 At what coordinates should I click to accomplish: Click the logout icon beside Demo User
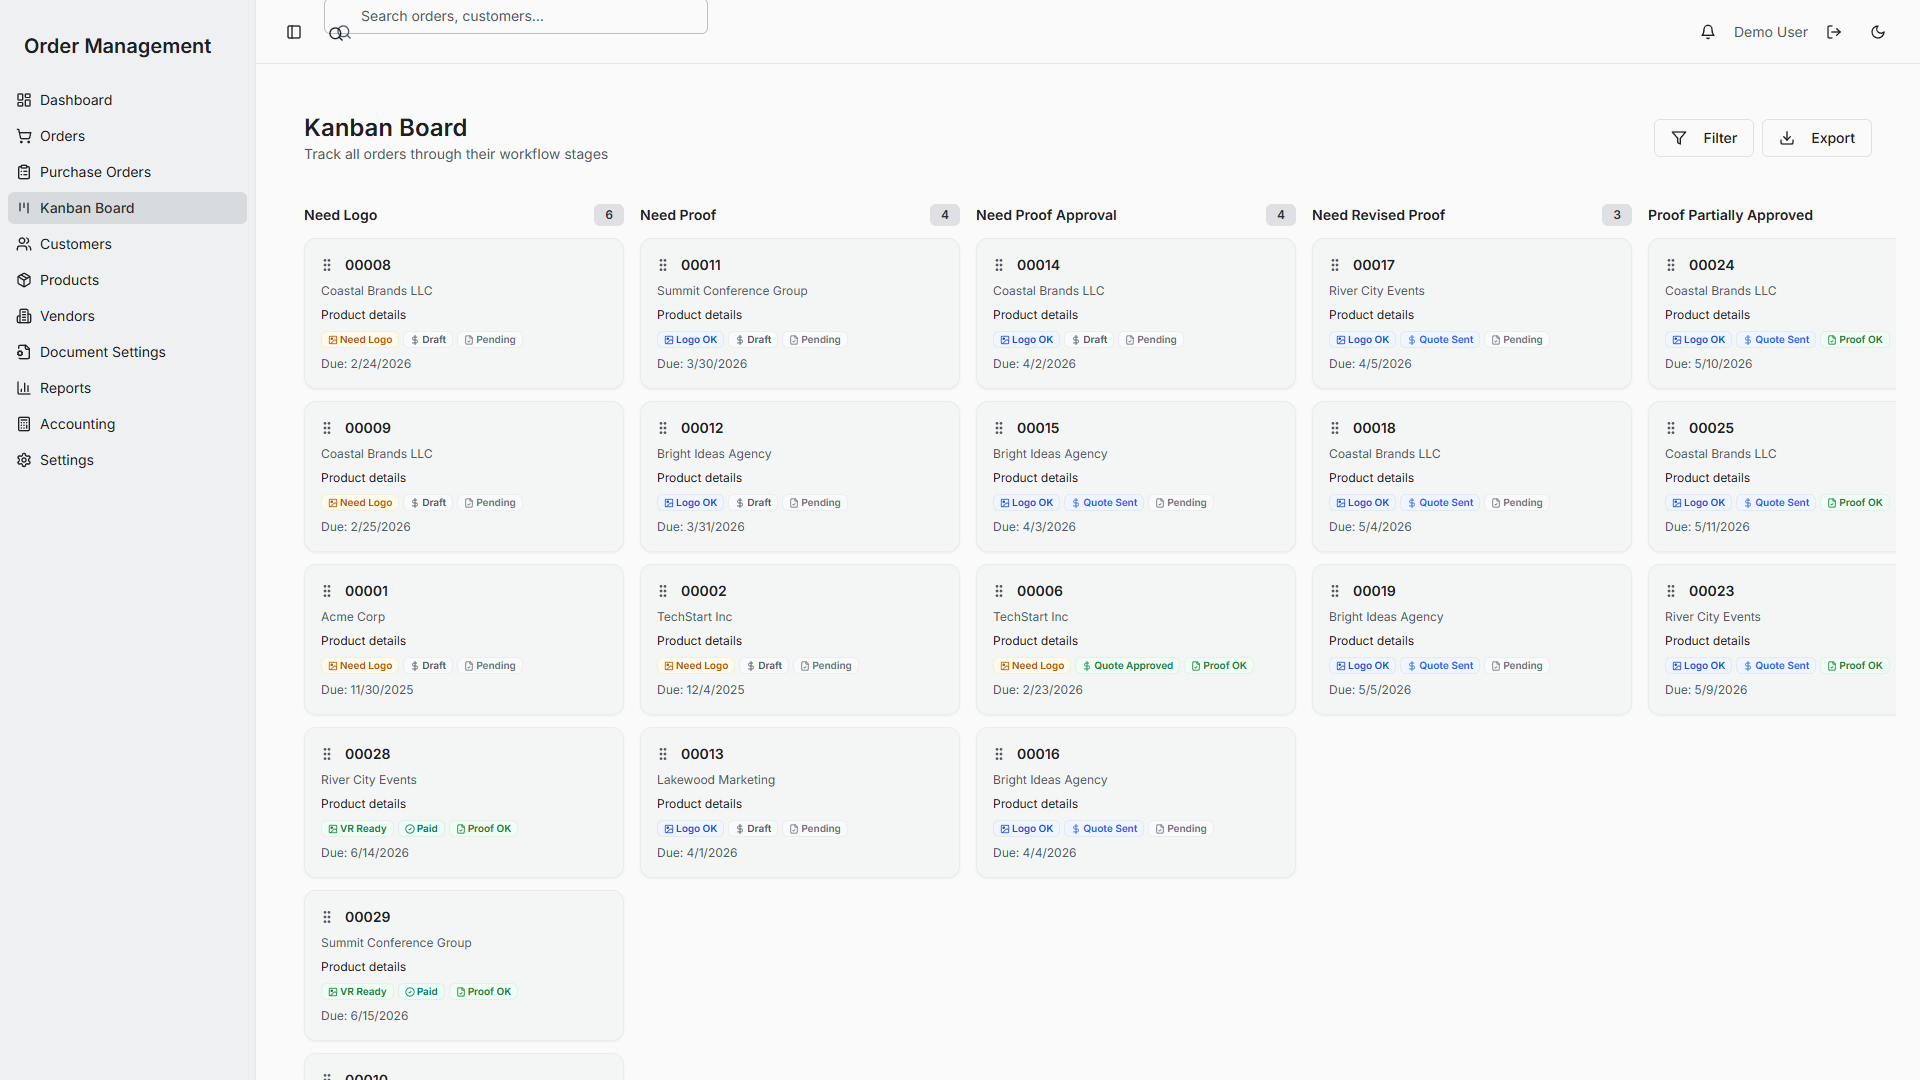point(1834,32)
